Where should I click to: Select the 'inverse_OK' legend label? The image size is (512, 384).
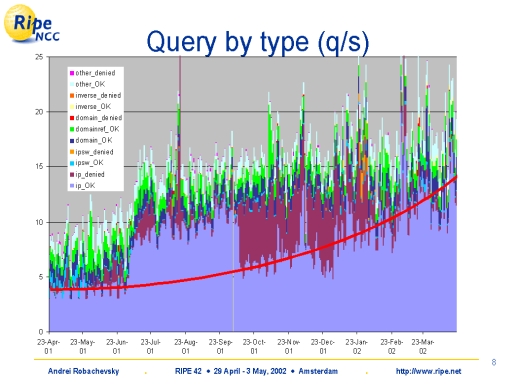point(93,107)
